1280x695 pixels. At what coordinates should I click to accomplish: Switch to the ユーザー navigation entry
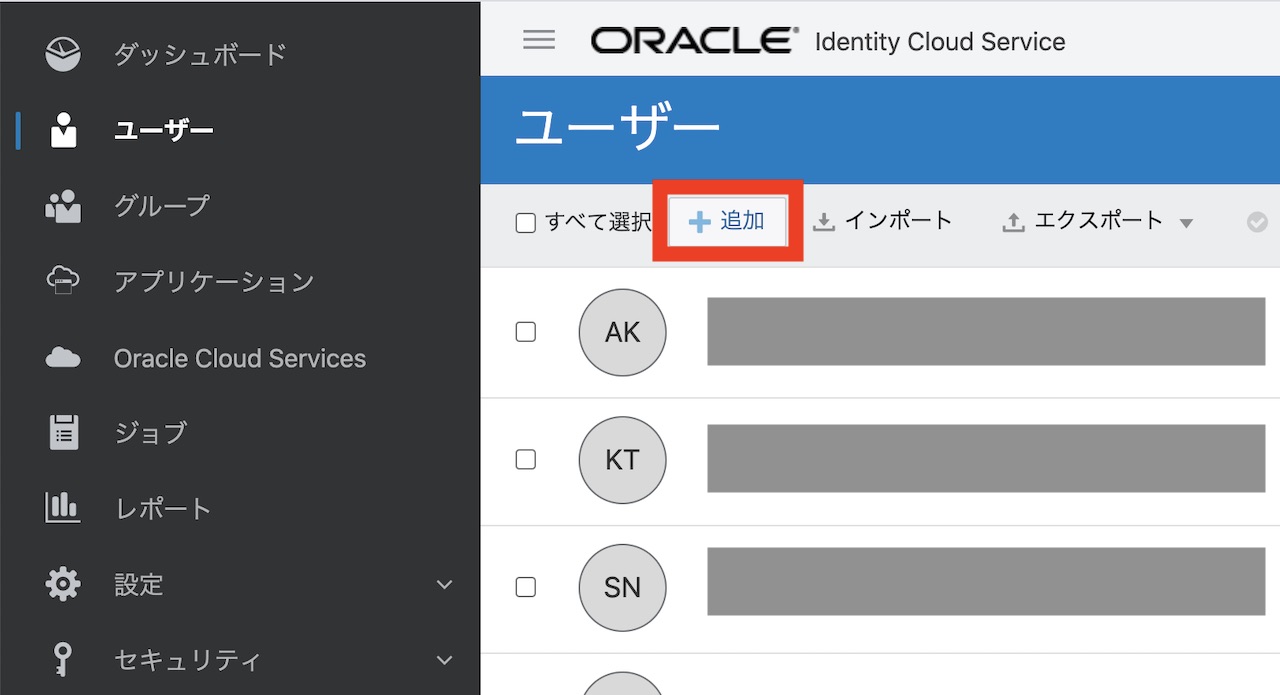coord(163,130)
